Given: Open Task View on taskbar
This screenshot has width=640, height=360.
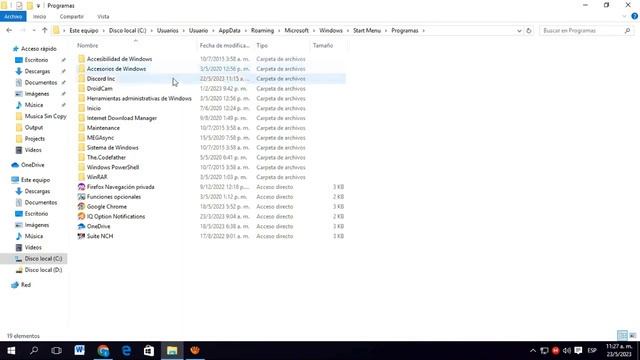Looking at the screenshot, I should click(x=56, y=351).
